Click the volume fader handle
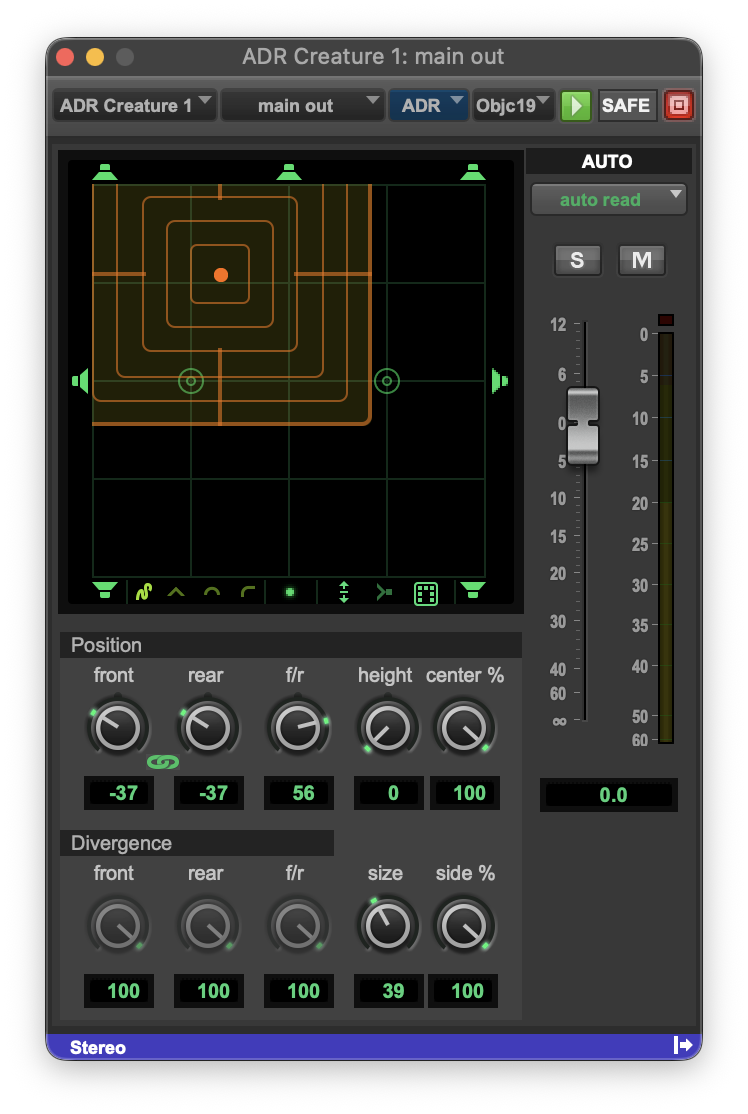The height and width of the screenshot is (1114, 748). (583, 426)
